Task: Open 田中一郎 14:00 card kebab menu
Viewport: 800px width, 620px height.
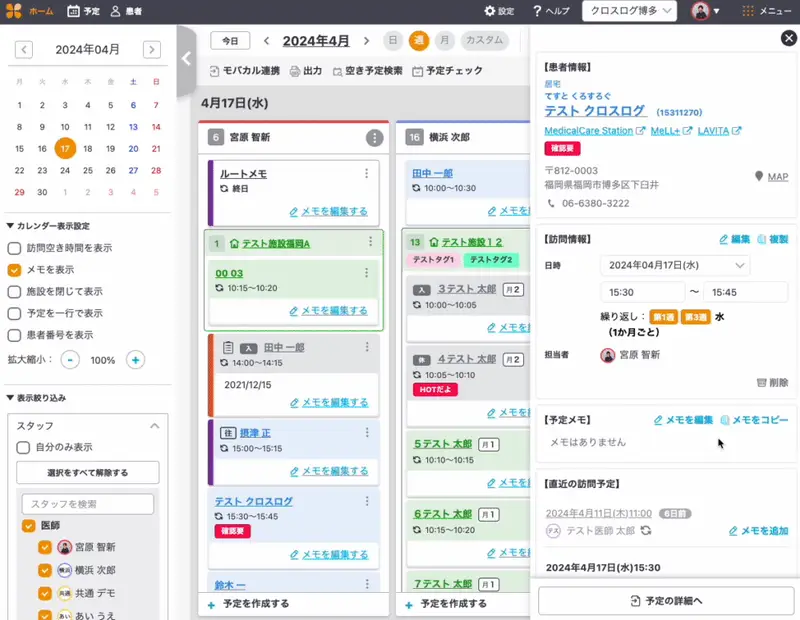Action: click(367, 347)
